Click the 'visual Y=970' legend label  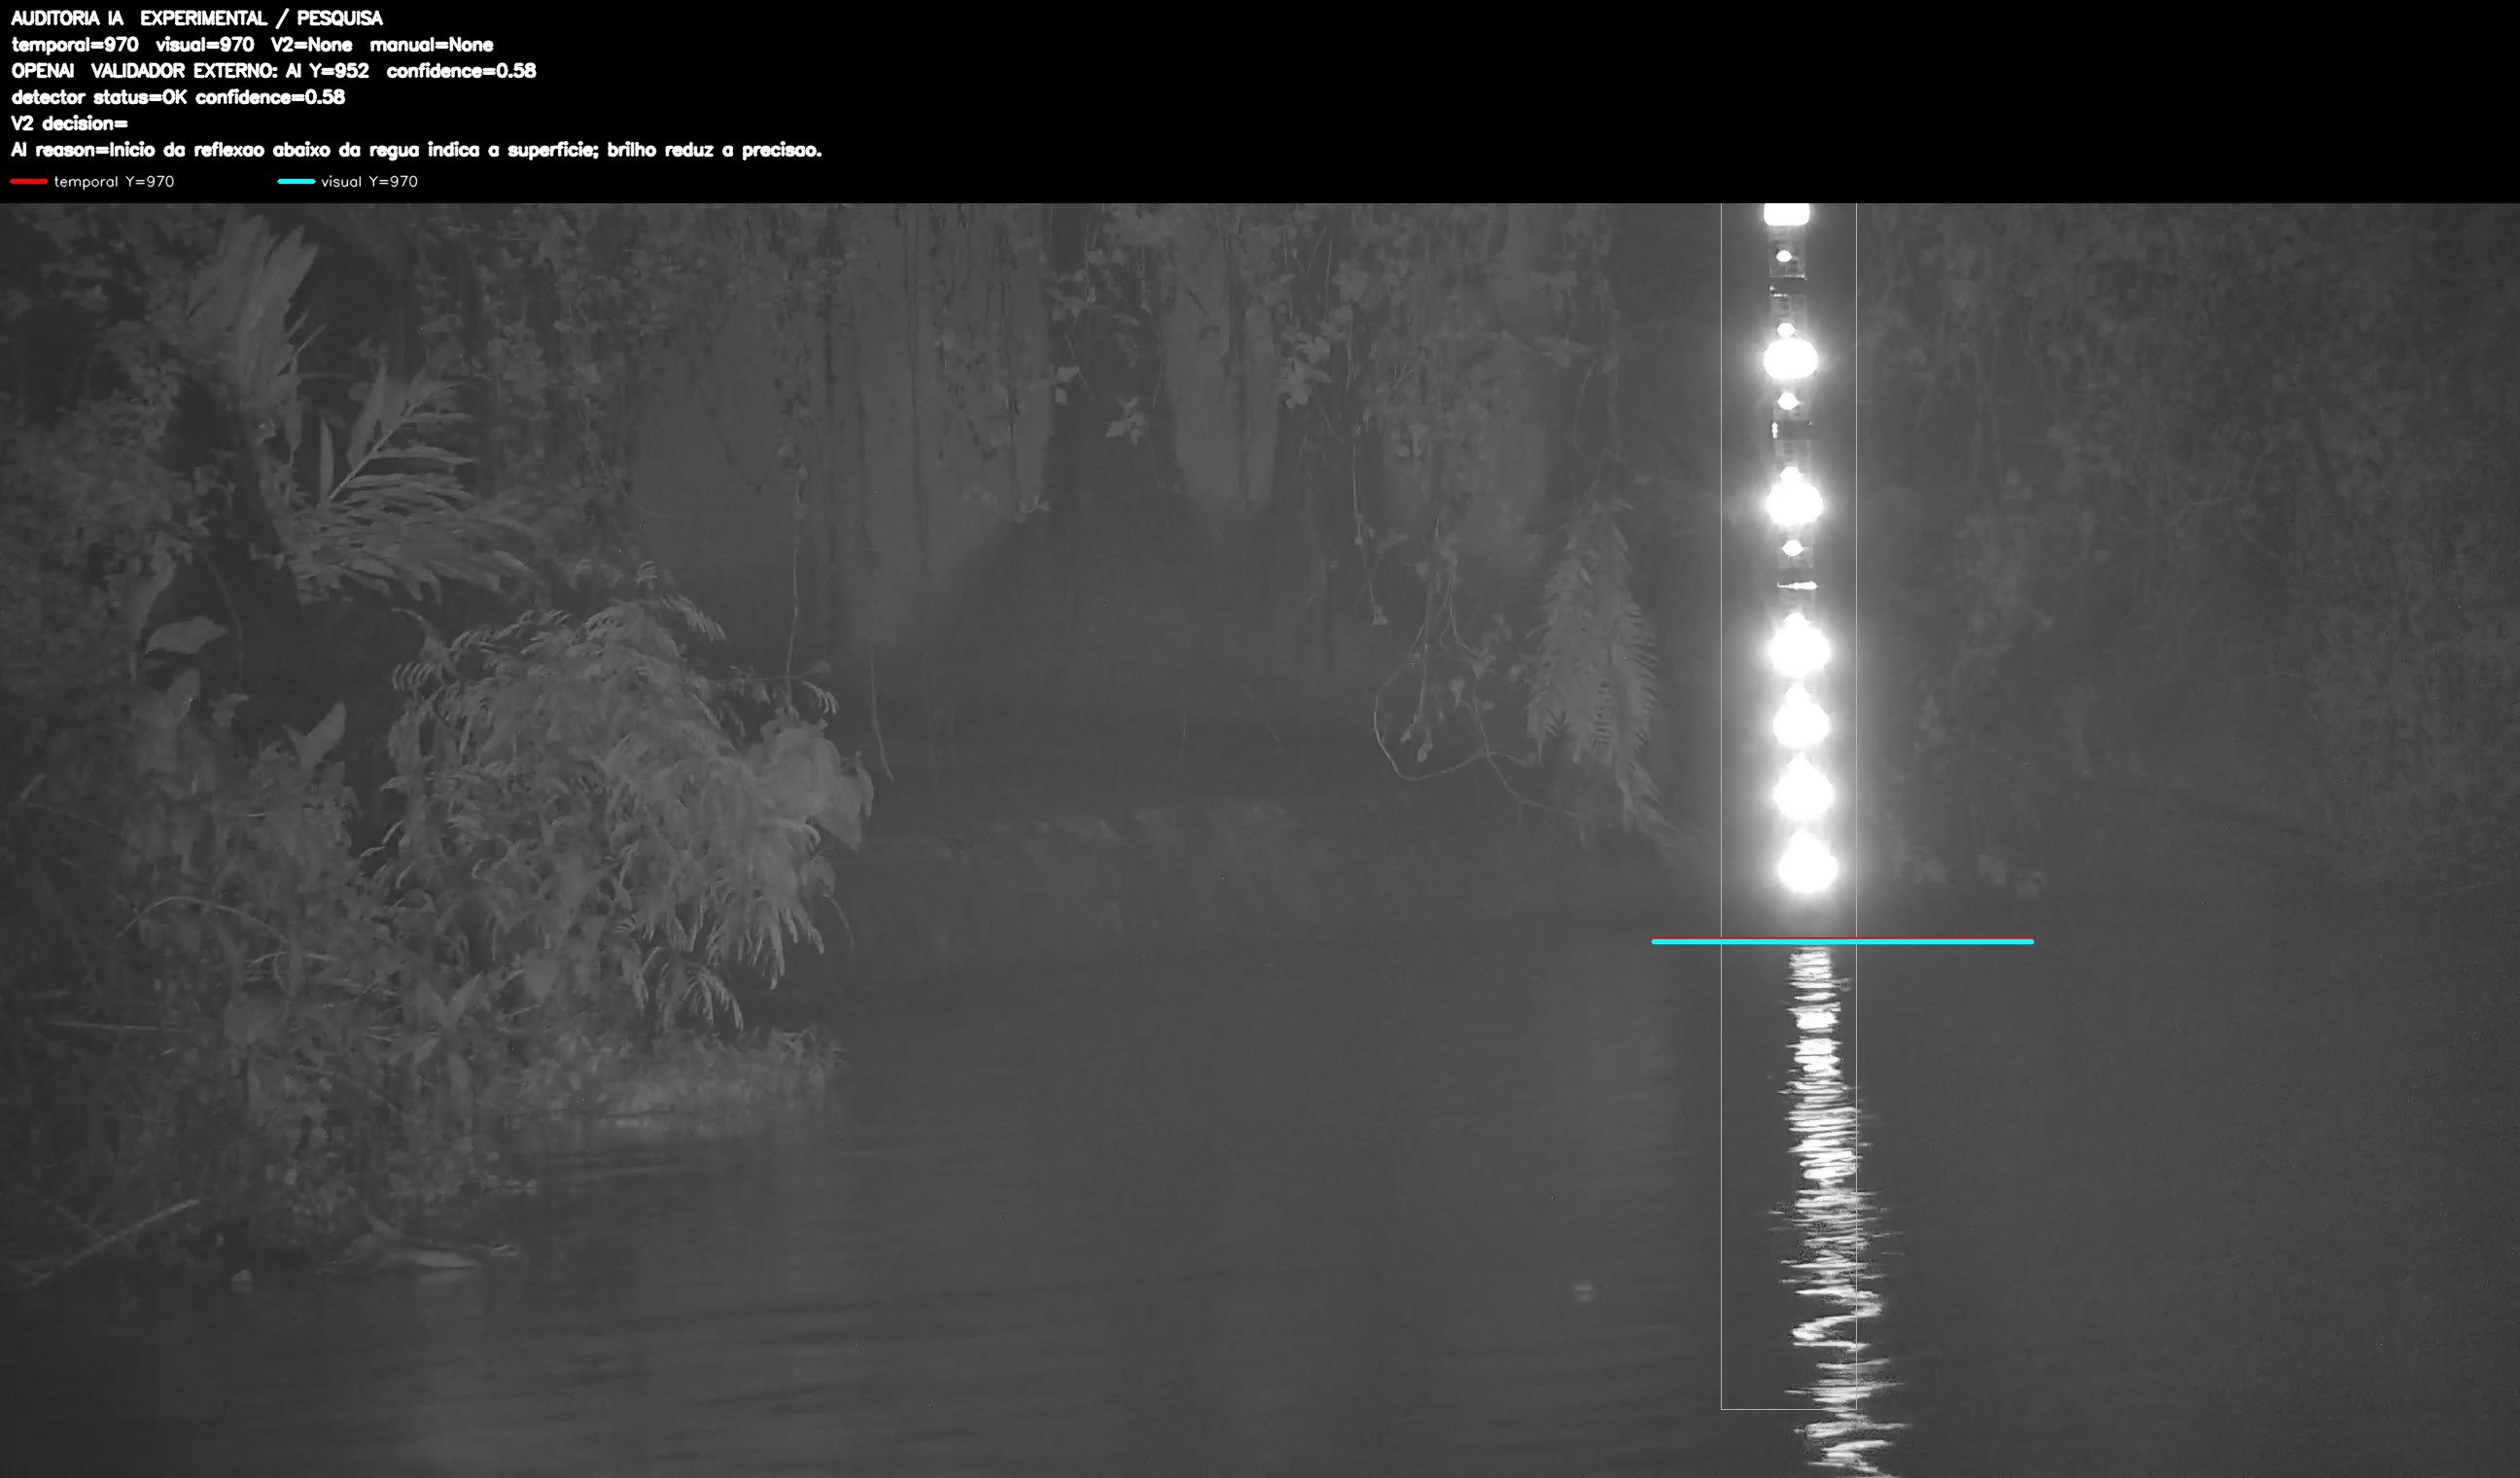pyautogui.click(x=369, y=181)
